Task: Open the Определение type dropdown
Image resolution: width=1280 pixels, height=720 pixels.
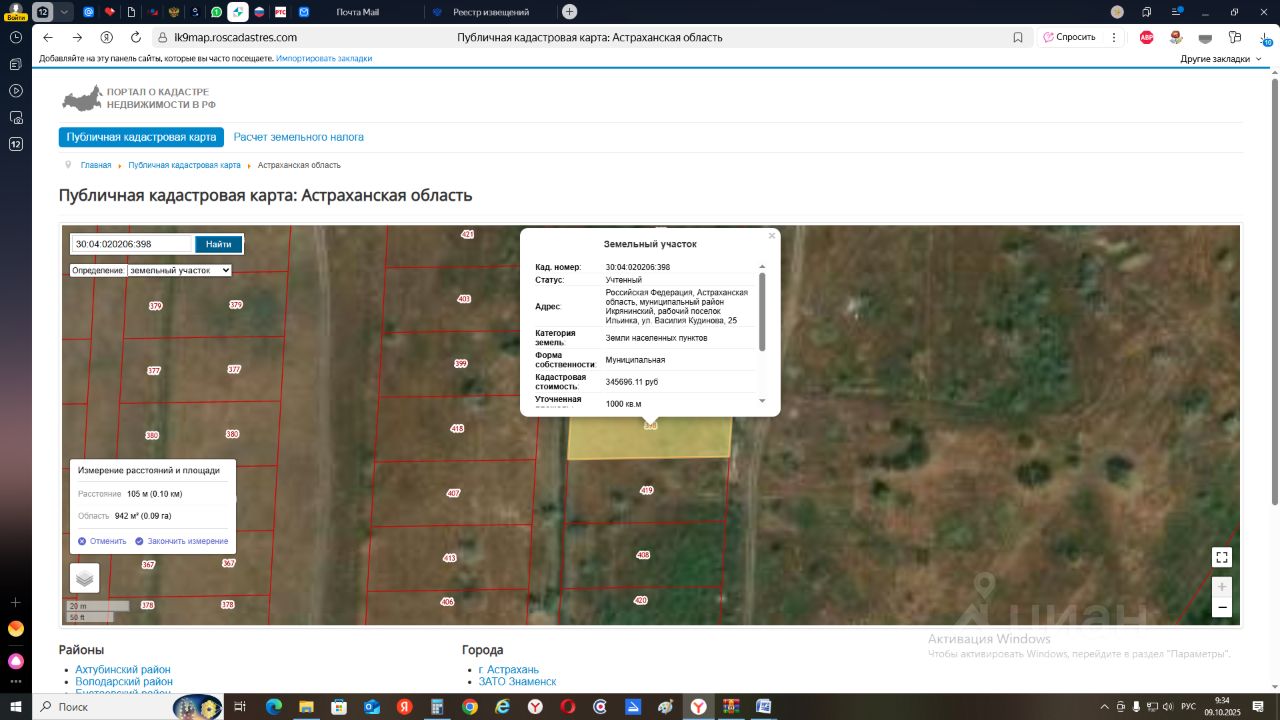Action: pyautogui.click(x=179, y=270)
